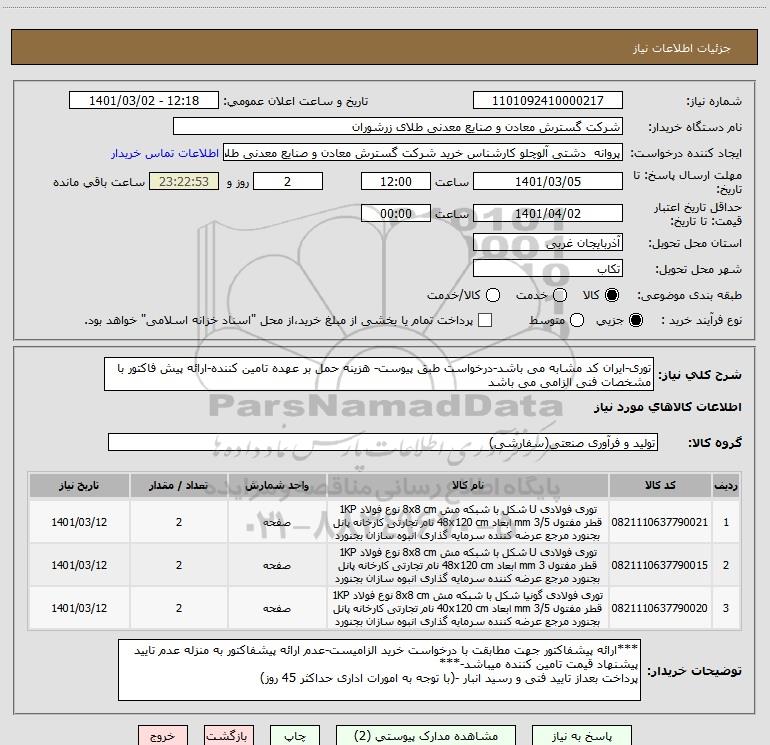Screen dimensions: 770x745
Task: Click product code 0821110637790020
Action: pyautogui.click(x=660, y=608)
